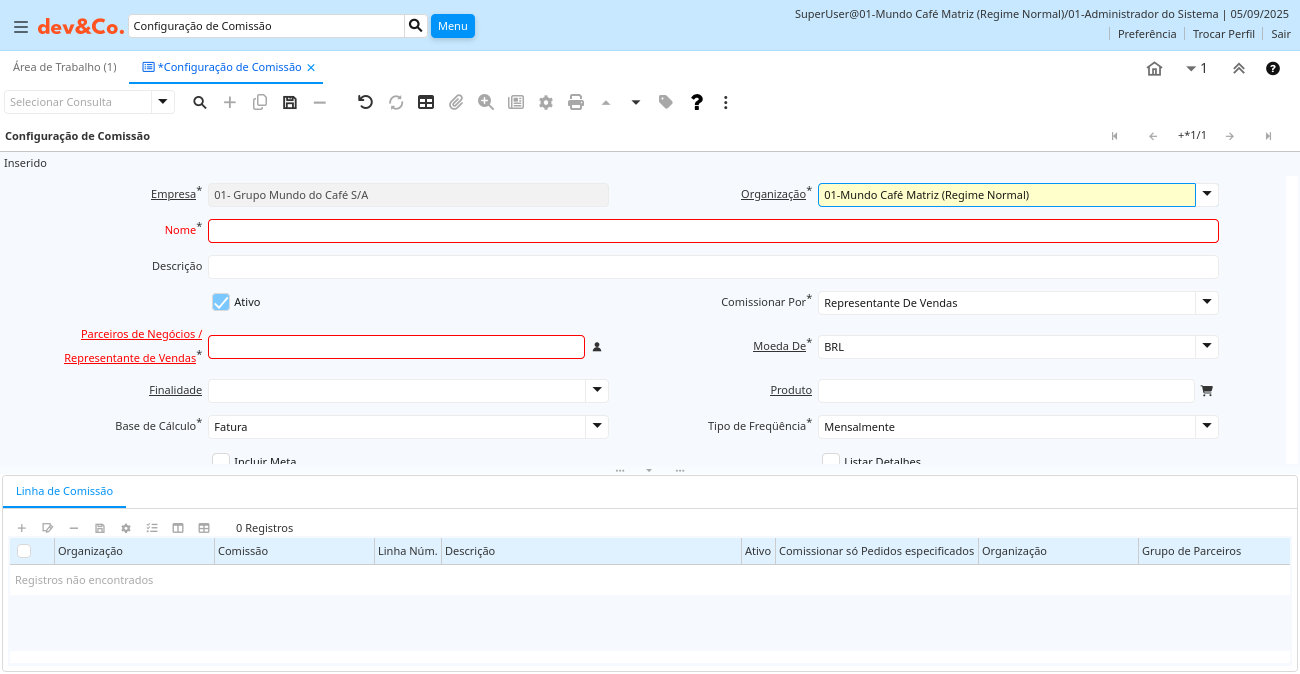Click the Help question mark toolbar icon
Image resolution: width=1300 pixels, height=674 pixels.
pyautogui.click(x=697, y=102)
